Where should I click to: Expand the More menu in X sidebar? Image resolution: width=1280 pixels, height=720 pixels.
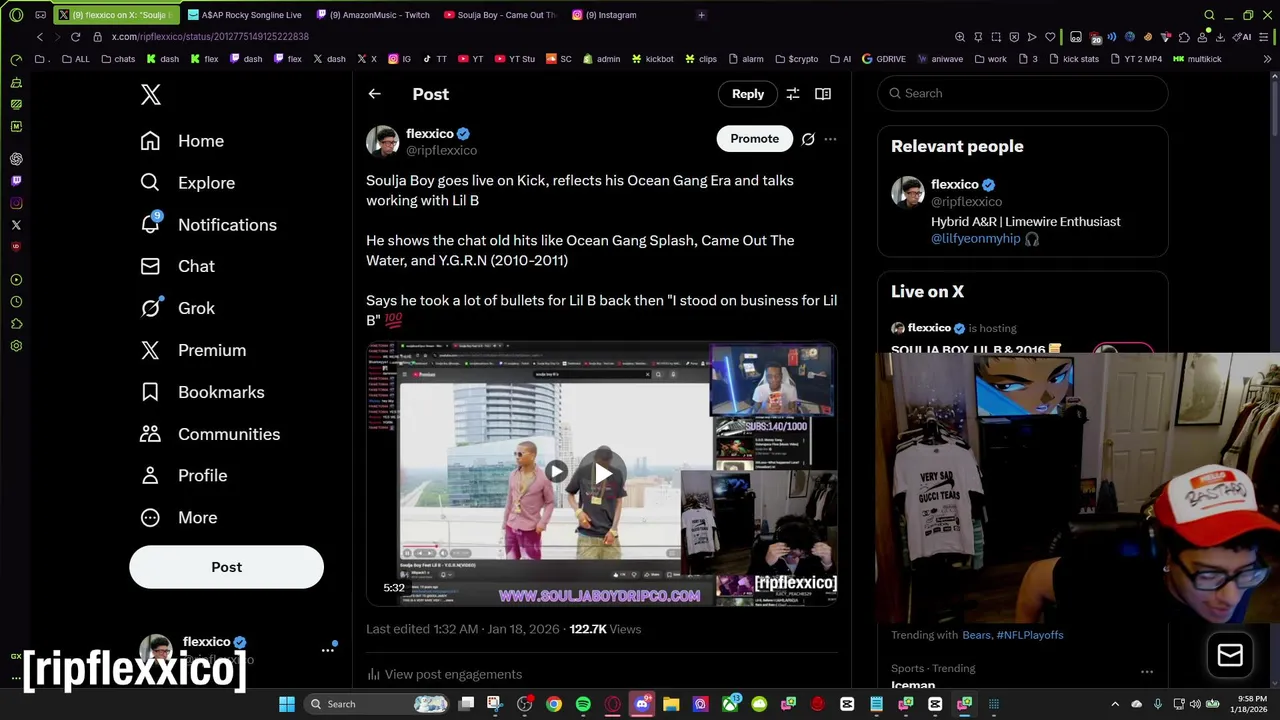pyautogui.click(x=179, y=517)
